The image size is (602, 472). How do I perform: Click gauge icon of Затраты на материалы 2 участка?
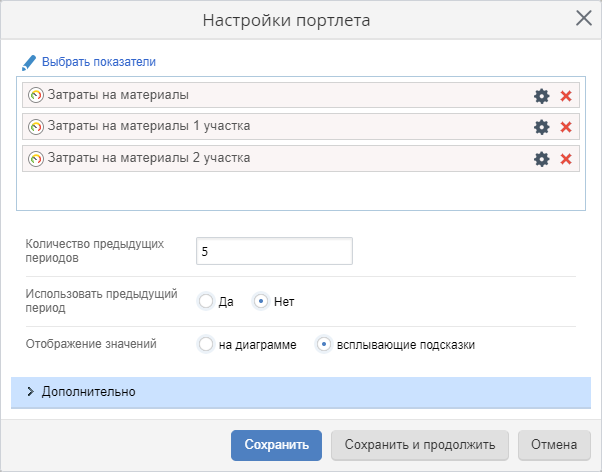pyautogui.click(x=36, y=159)
